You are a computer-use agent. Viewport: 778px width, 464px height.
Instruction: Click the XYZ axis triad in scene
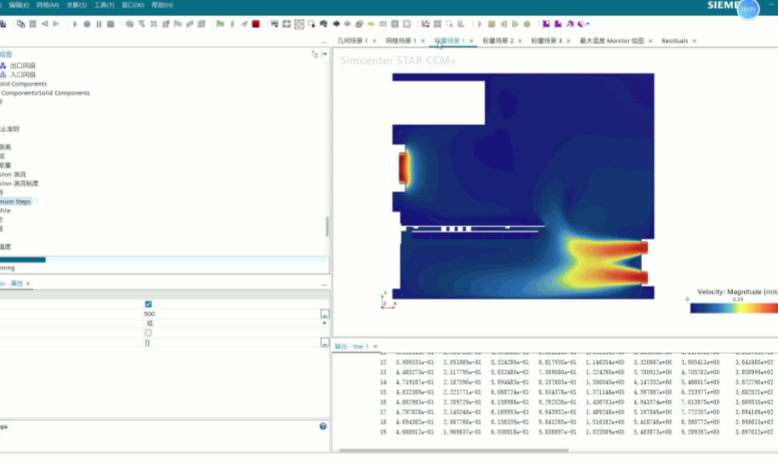pos(388,301)
